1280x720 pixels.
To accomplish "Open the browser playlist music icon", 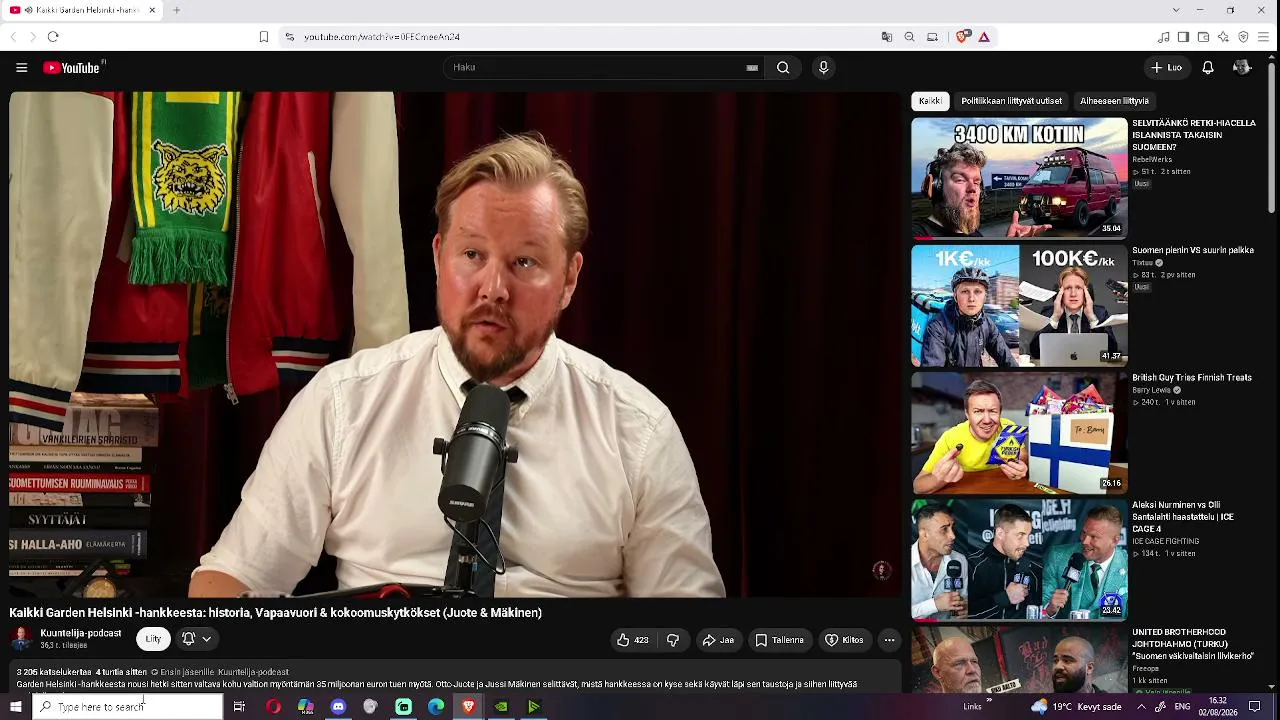I will (1163, 37).
